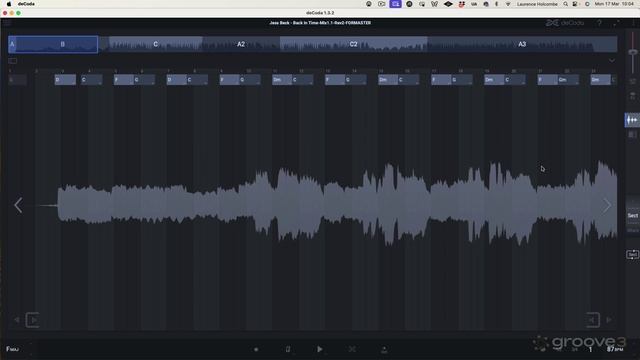Expand the chevron above the chord track

(x=611, y=60)
